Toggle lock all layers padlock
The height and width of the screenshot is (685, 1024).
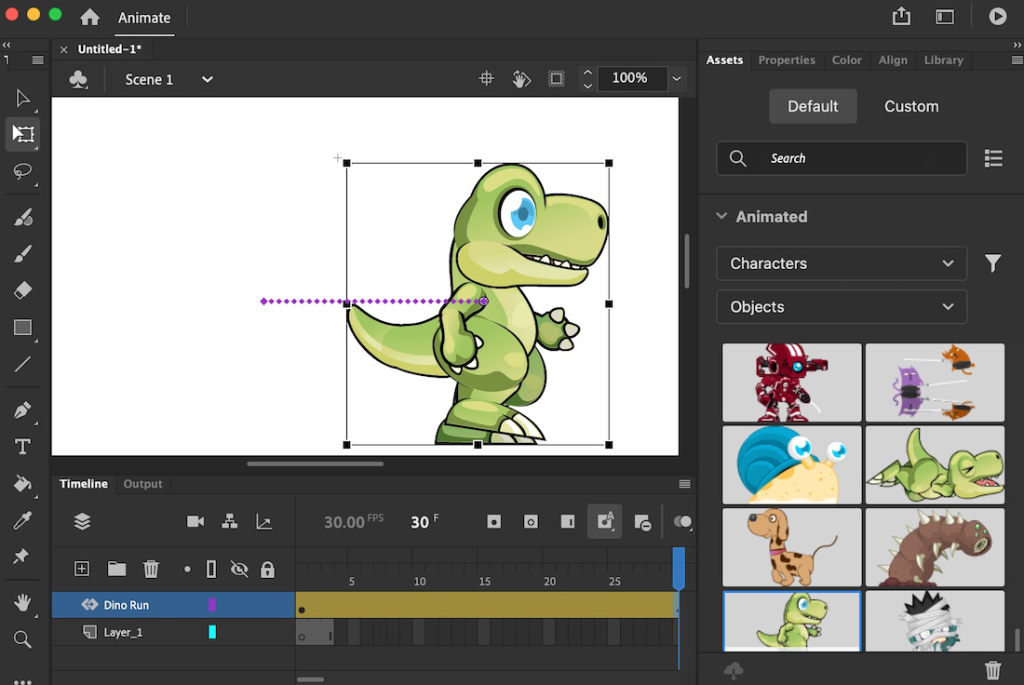click(x=267, y=569)
